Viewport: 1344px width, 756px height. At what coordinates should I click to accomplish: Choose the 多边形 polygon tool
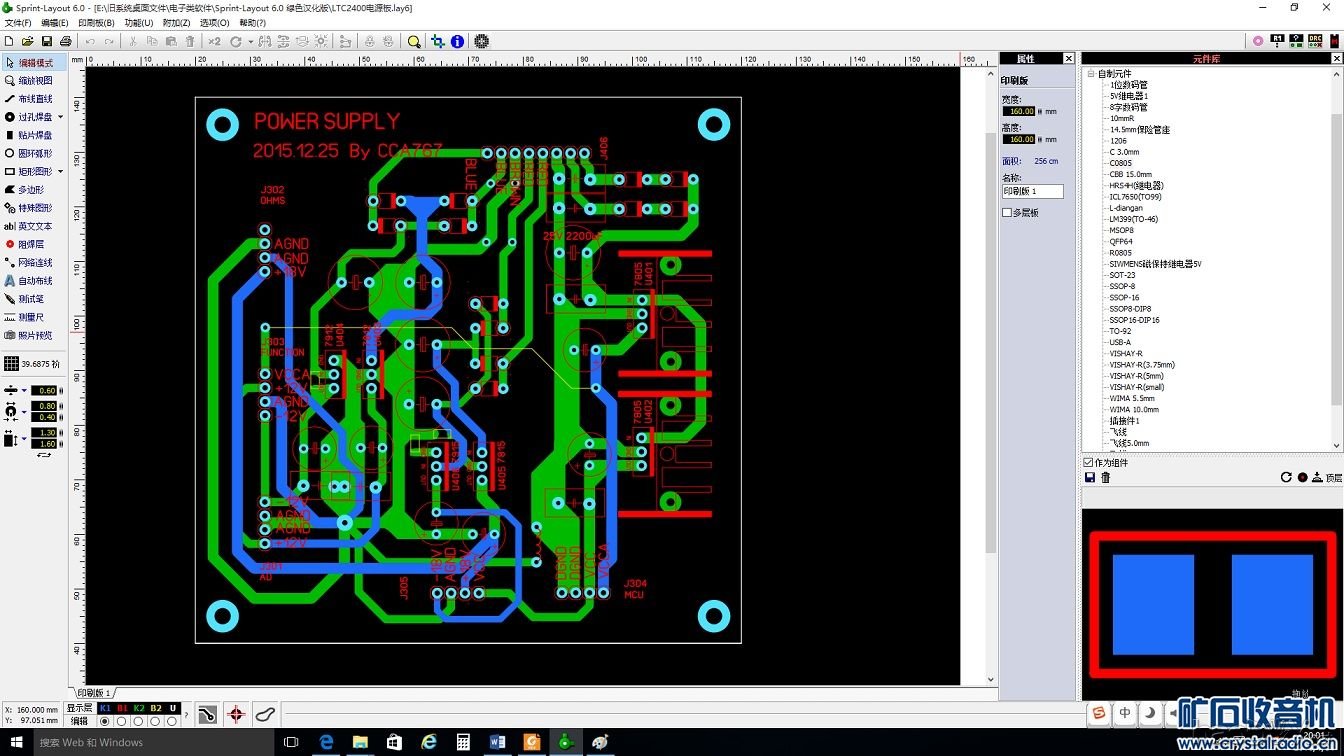click(x=30, y=190)
